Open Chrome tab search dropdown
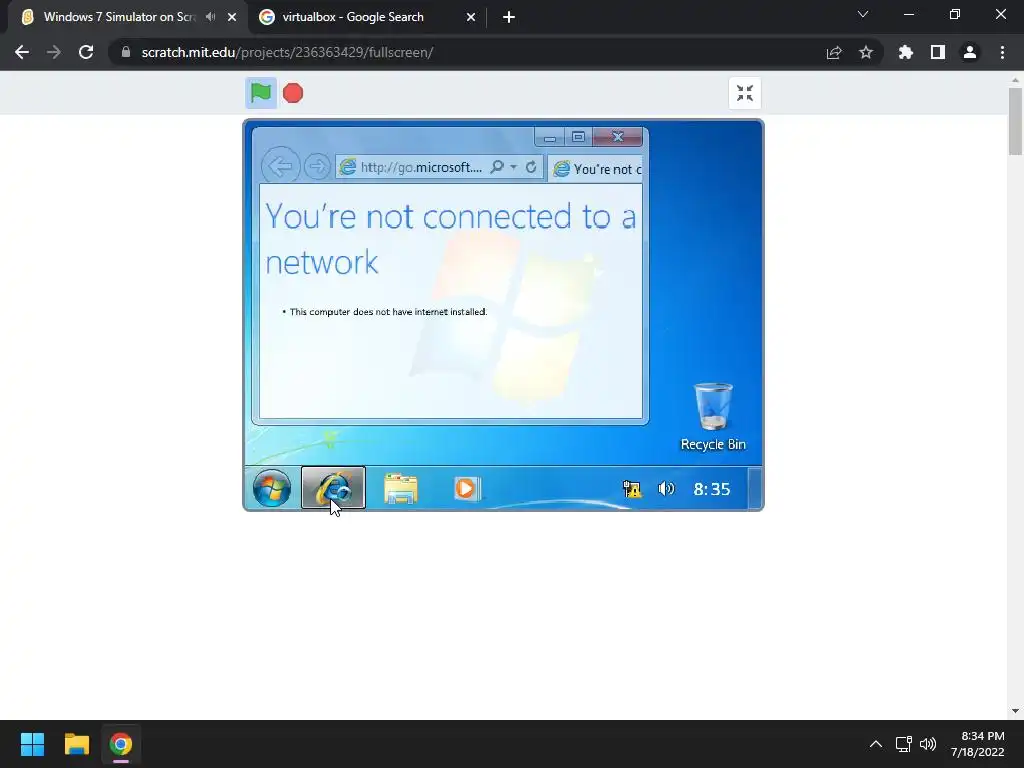Screen dimensions: 1024x768 (863, 14)
